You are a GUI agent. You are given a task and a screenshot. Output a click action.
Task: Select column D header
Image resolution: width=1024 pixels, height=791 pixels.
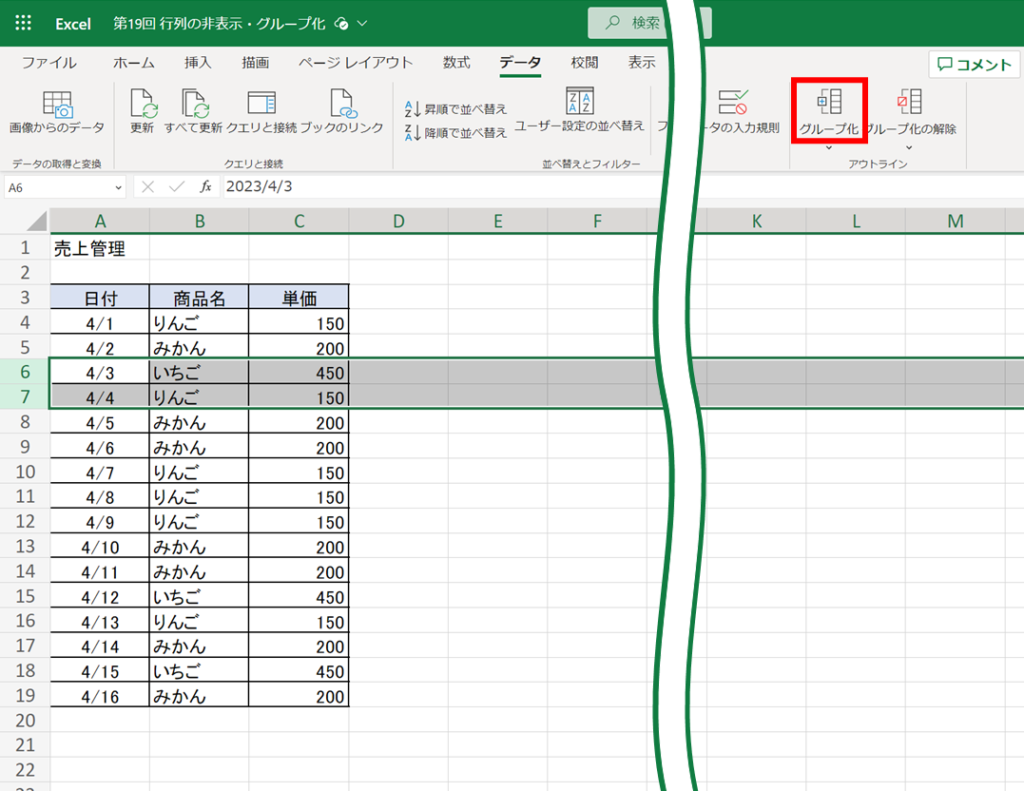tap(398, 221)
